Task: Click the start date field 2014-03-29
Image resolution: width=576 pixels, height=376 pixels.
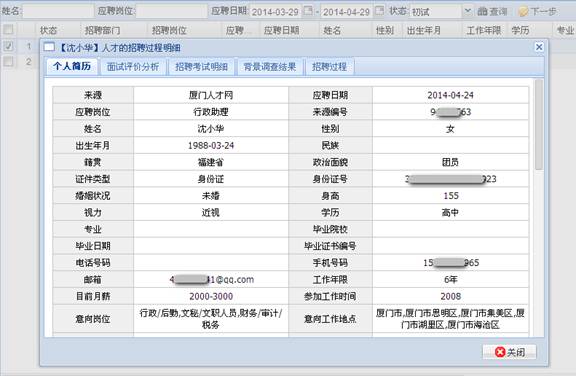Action: (x=275, y=12)
